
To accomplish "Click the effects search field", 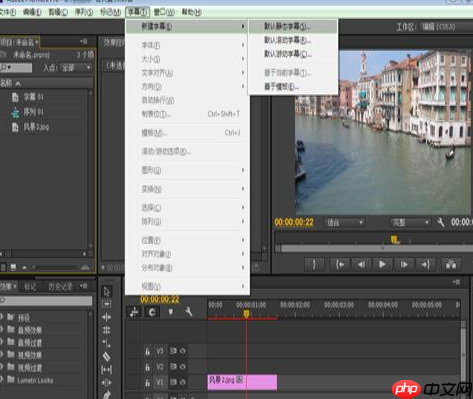I will [47, 301].
